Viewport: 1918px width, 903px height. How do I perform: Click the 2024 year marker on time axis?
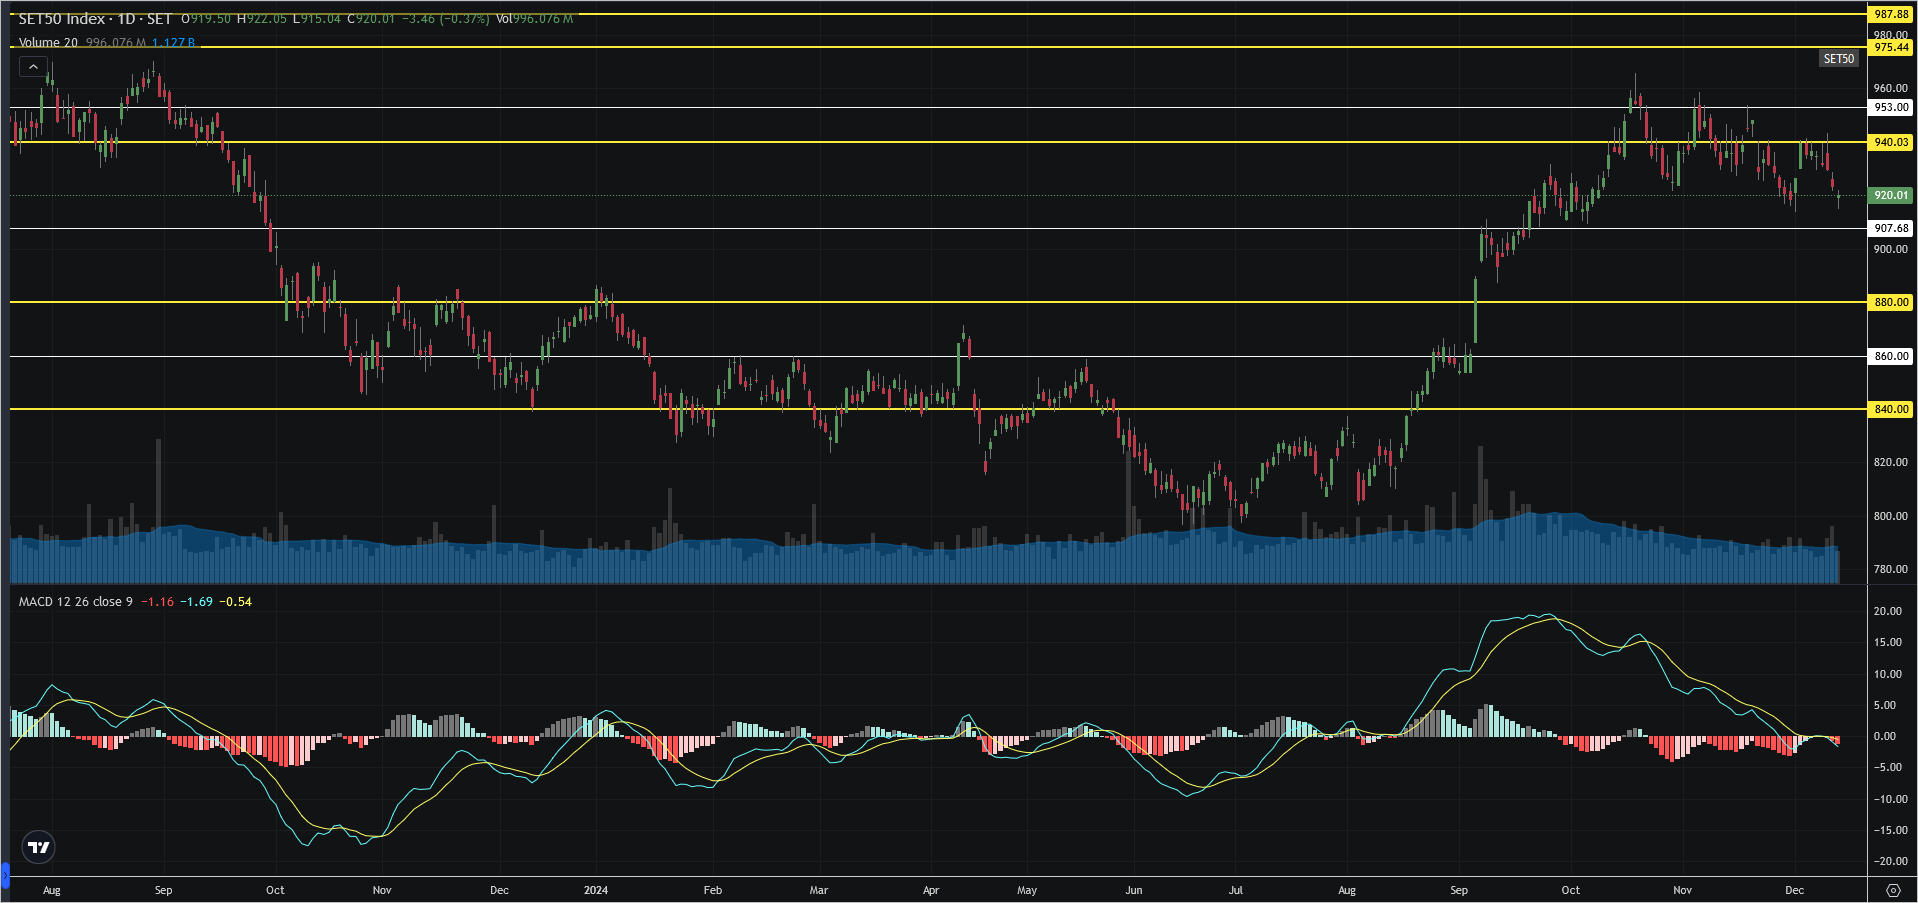596,890
